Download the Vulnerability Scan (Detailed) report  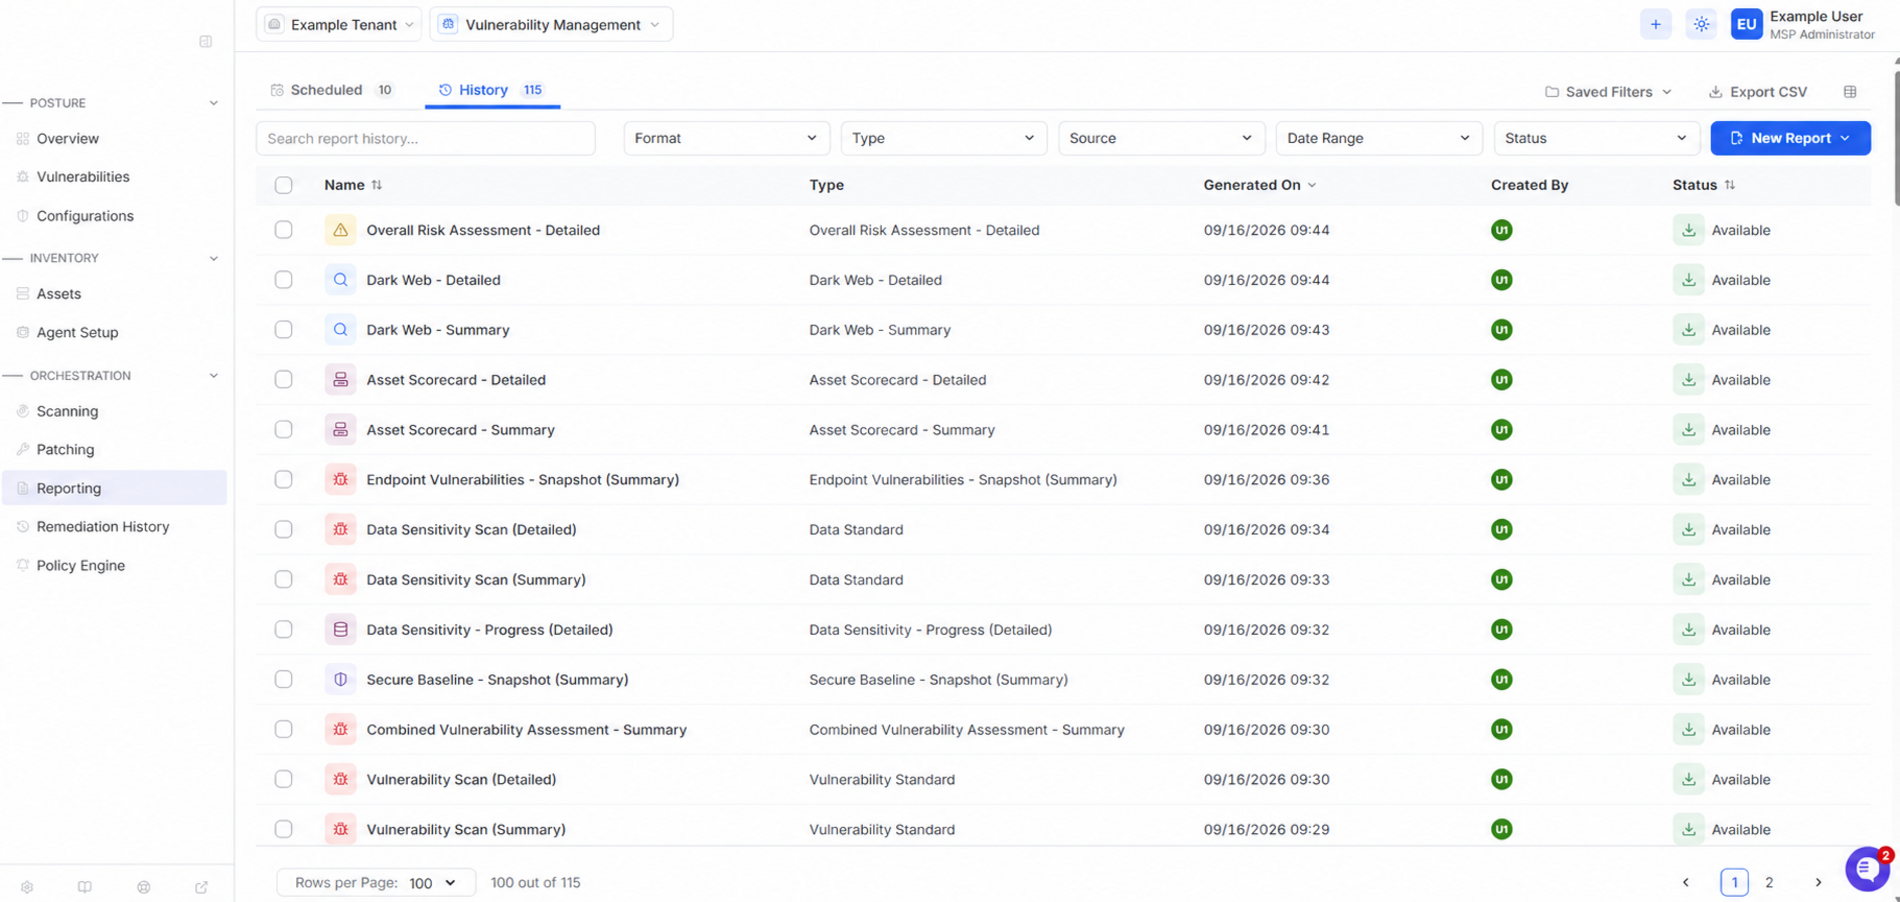click(x=1688, y=780)
